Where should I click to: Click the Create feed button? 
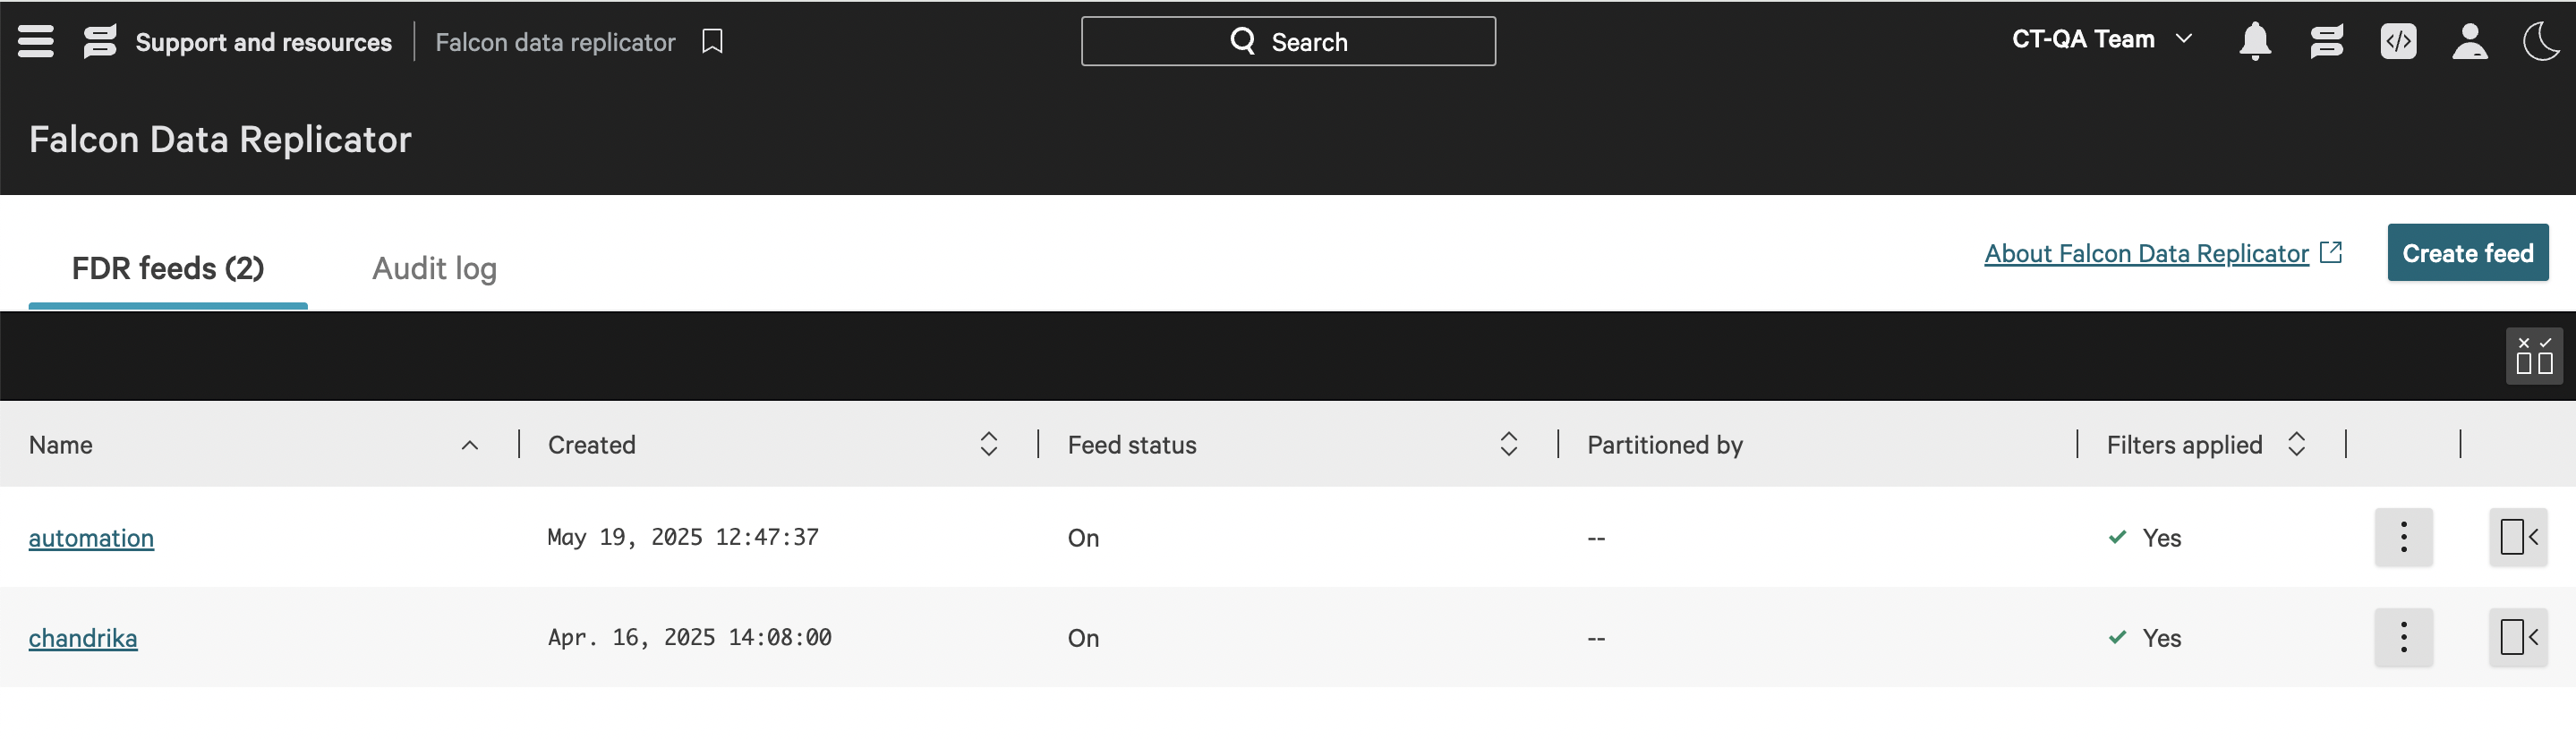pos(2467,253)
